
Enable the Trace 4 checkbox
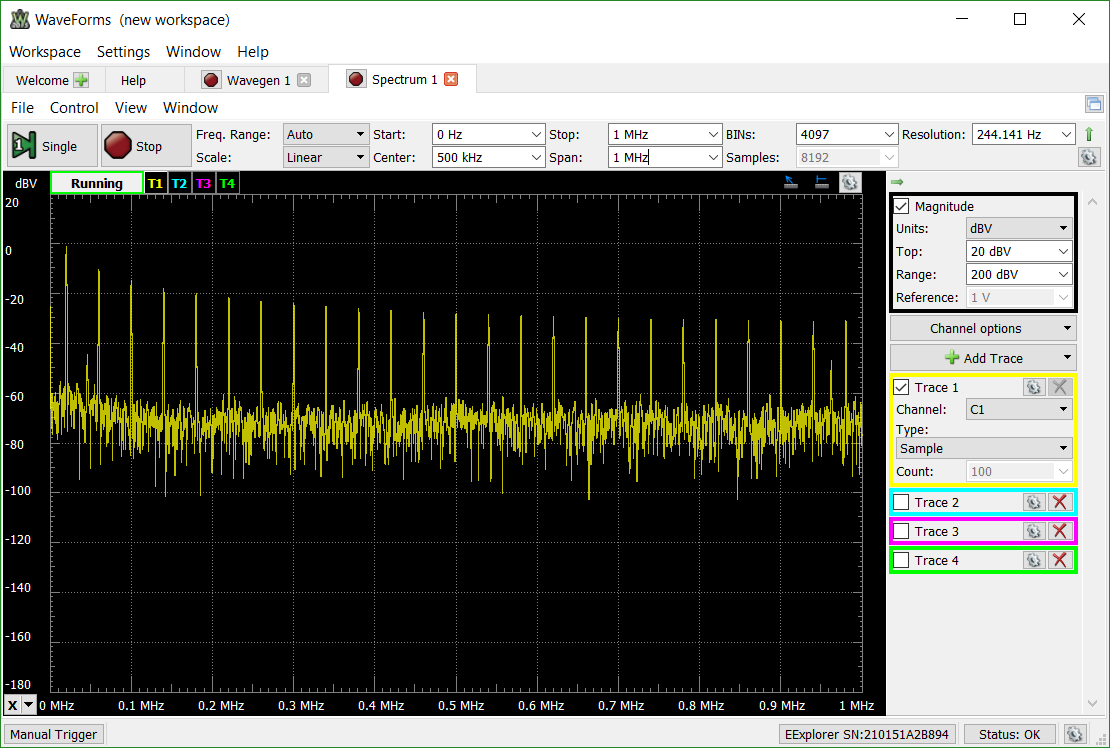(x=901, y=560)
